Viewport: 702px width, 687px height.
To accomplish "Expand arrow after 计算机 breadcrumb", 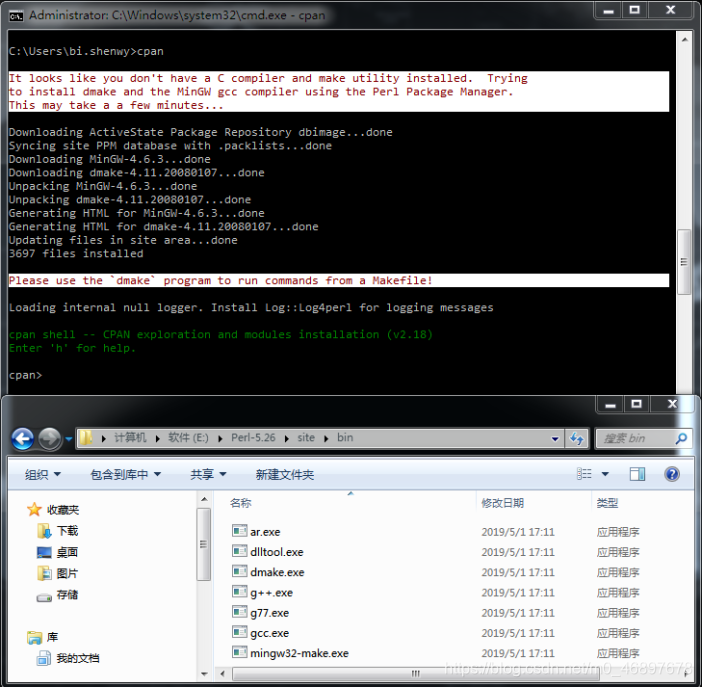I will point(158,438).
